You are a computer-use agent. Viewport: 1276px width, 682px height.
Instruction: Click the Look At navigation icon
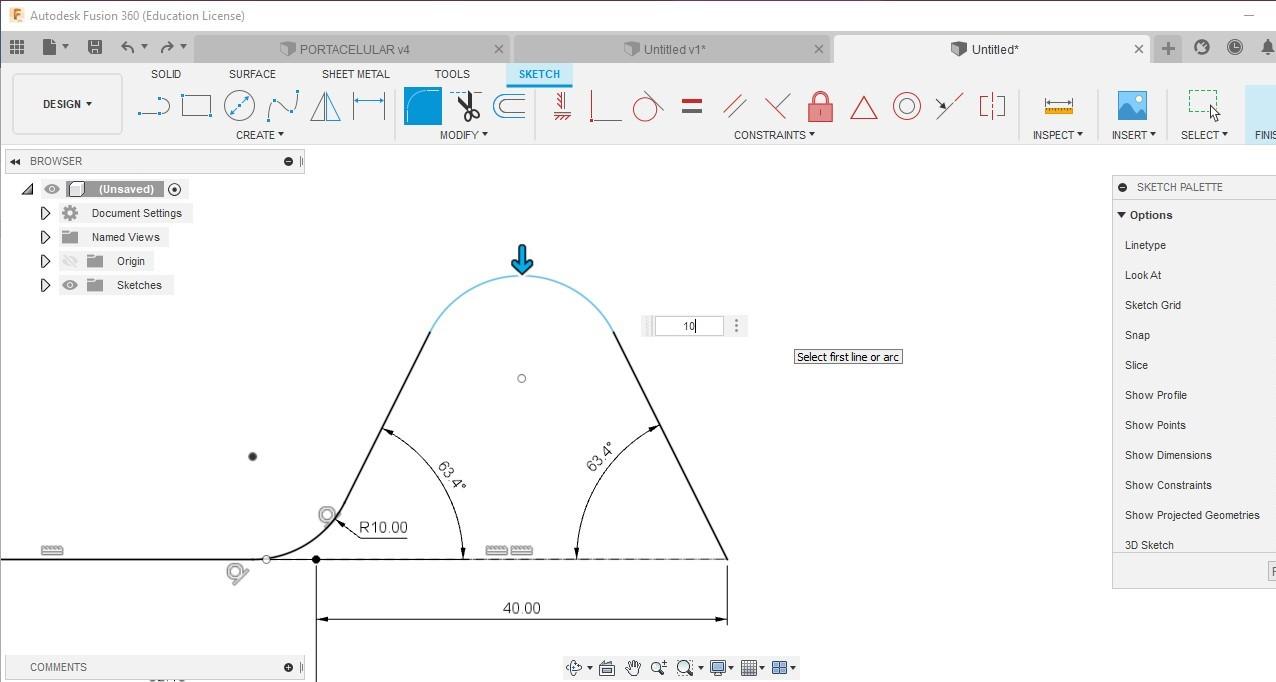click(x=606, y=668)
